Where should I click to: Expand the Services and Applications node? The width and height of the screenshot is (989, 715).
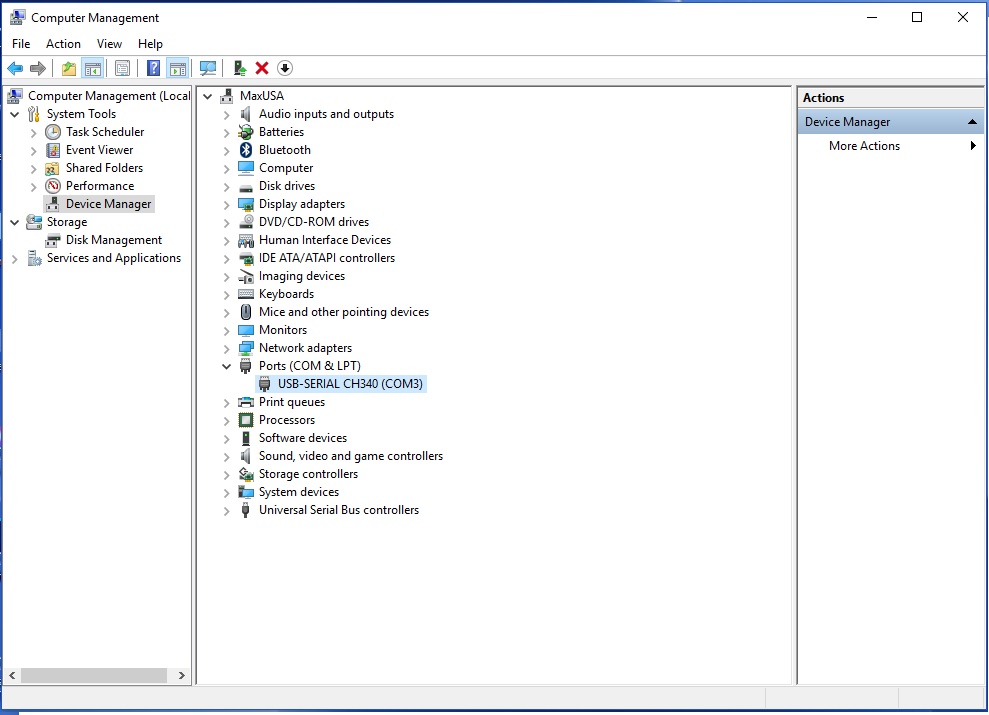click(15, 259)
